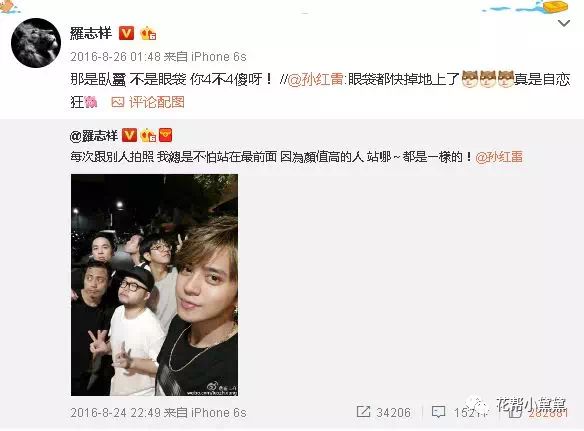Open the 2016-8-24 22:49 original post timestamp
This screenshot has width=584, height=431.
[115, 413]
